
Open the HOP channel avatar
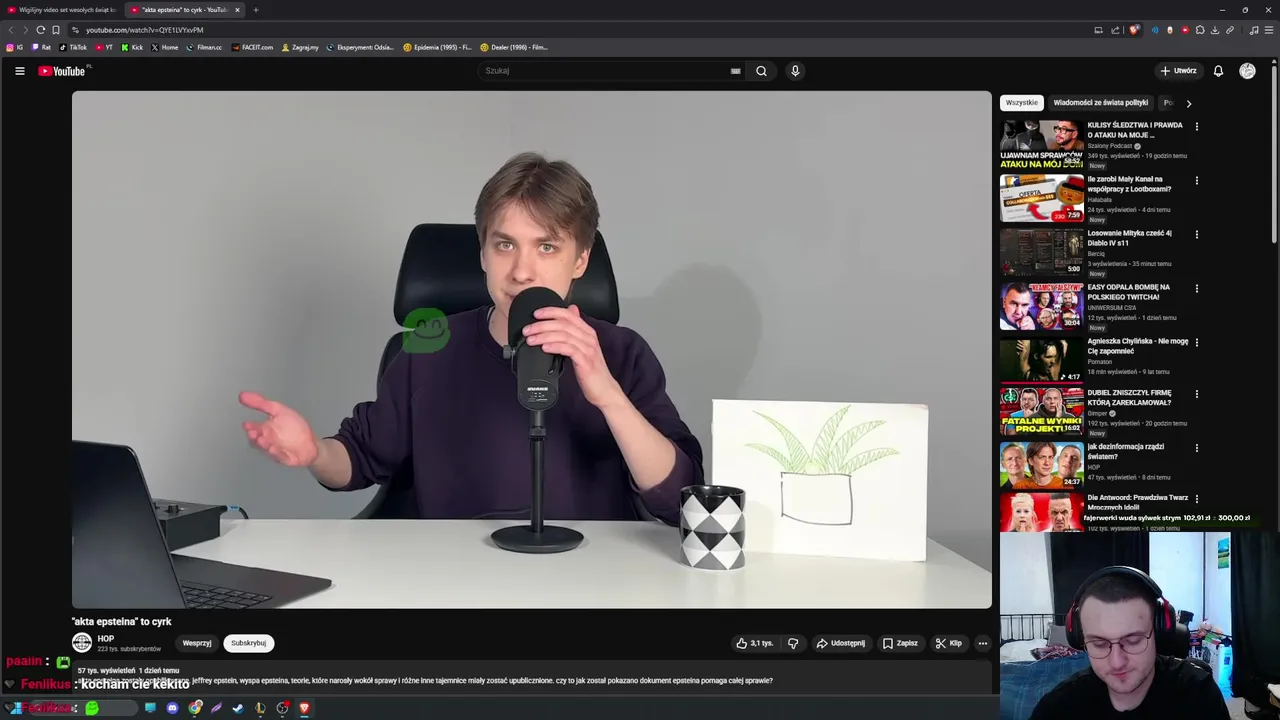[82, 643]
